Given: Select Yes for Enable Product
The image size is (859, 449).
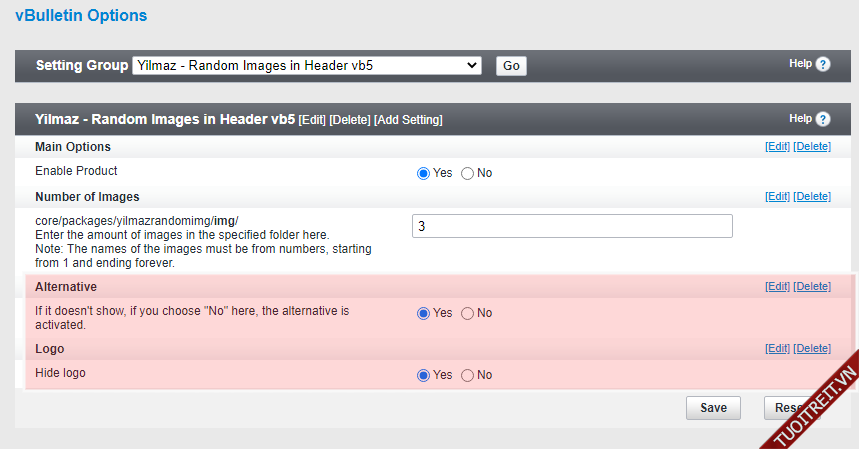Looking at the screenshot, I should click(423, 173).
